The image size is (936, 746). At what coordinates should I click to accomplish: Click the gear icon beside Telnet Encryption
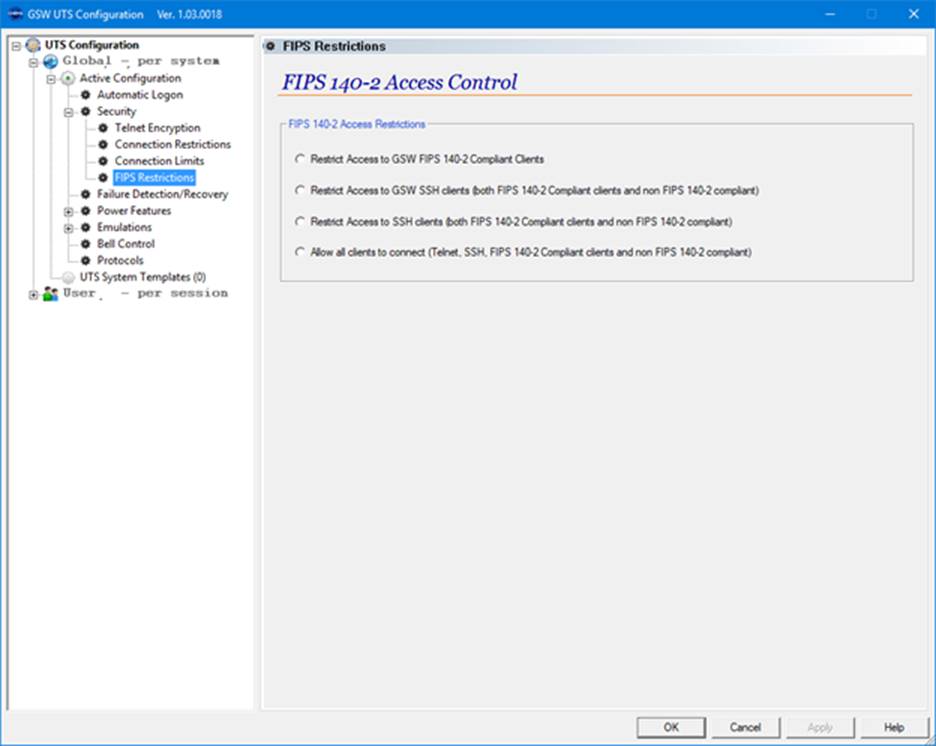point(103,128)
